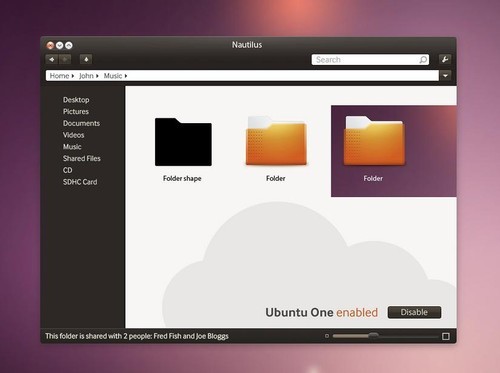Click the highlighted orange Folder icon
This screenshot has height=373, width=500.
[374, 141]
